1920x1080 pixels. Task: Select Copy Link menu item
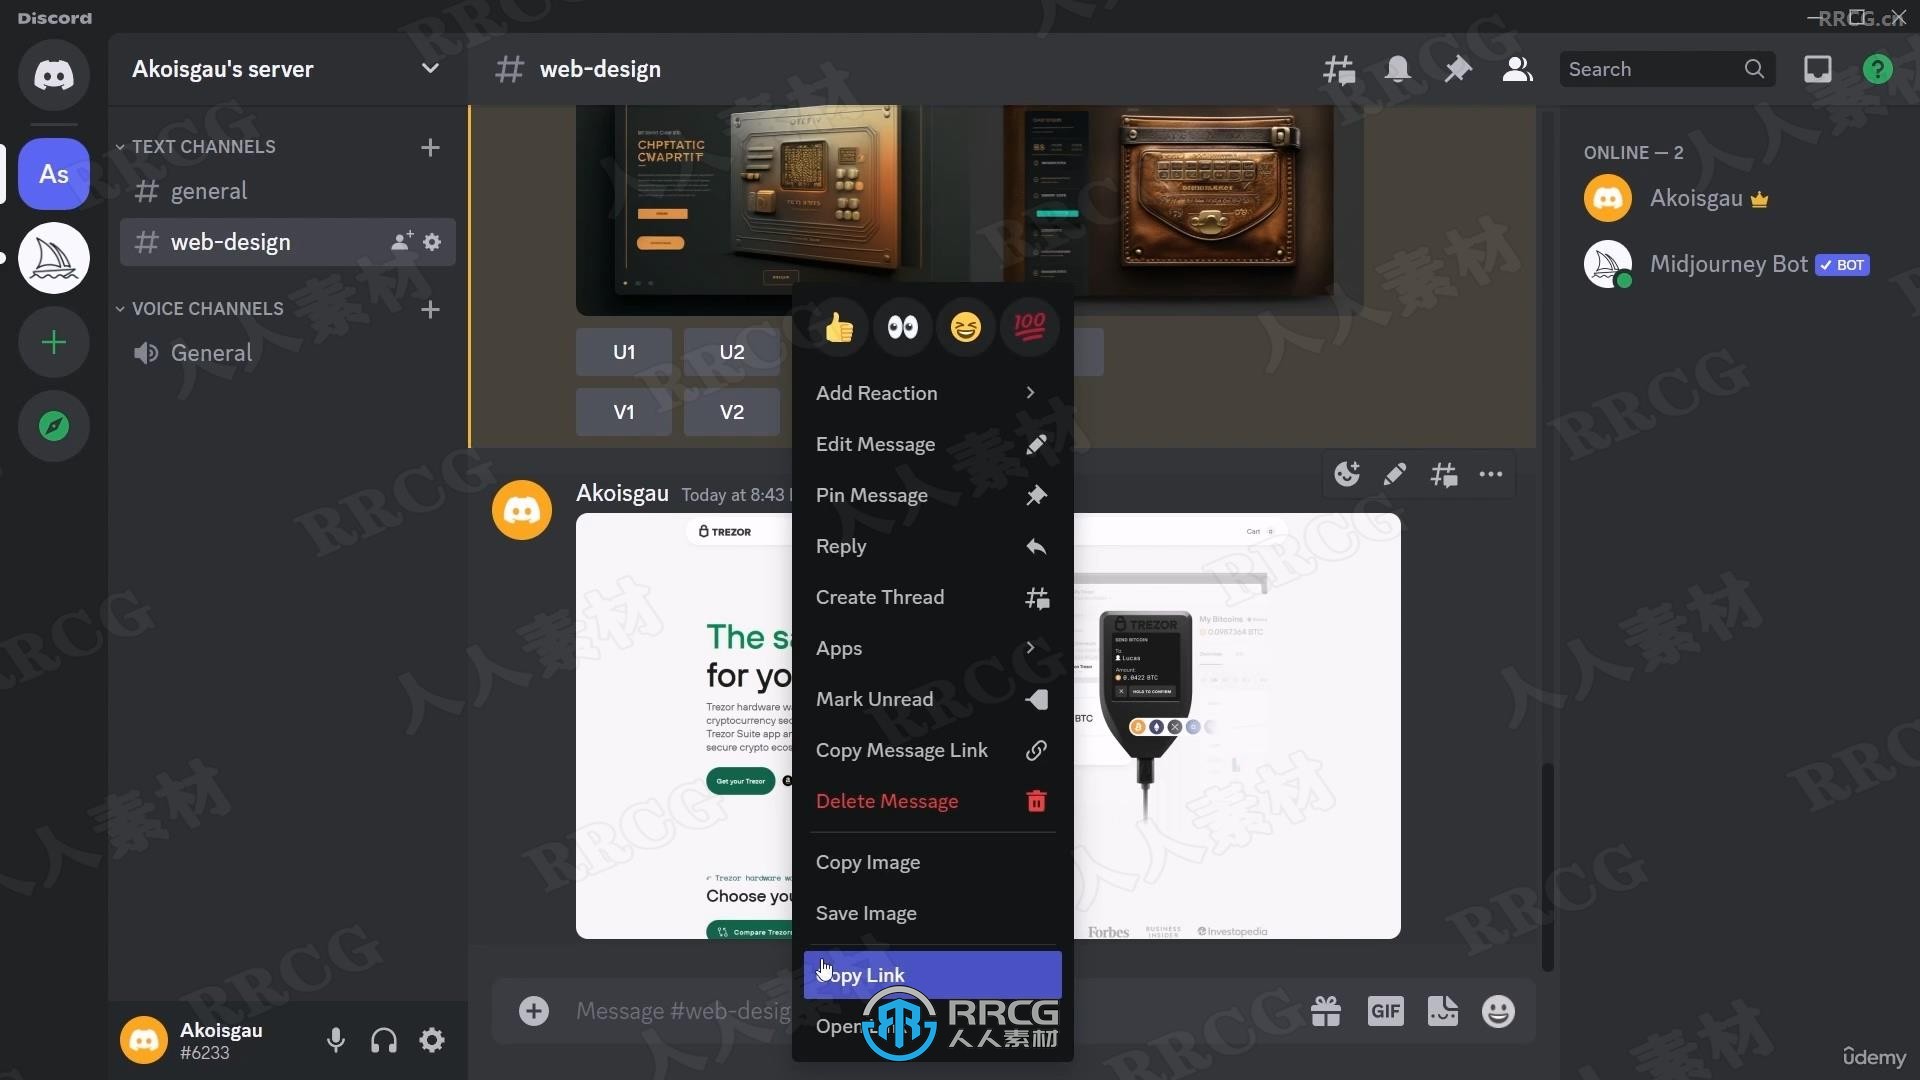[932, 975]
